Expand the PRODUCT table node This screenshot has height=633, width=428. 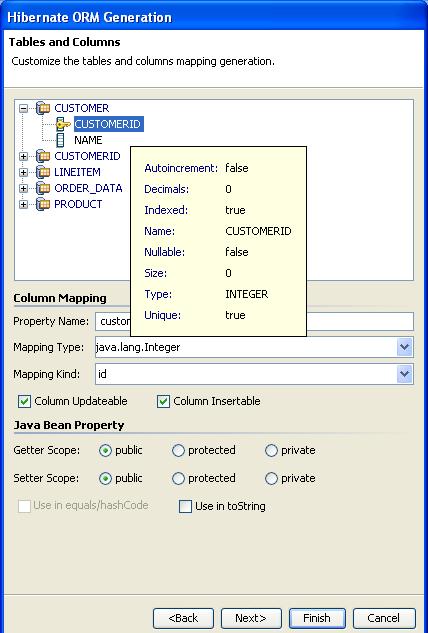coord(24,204)
